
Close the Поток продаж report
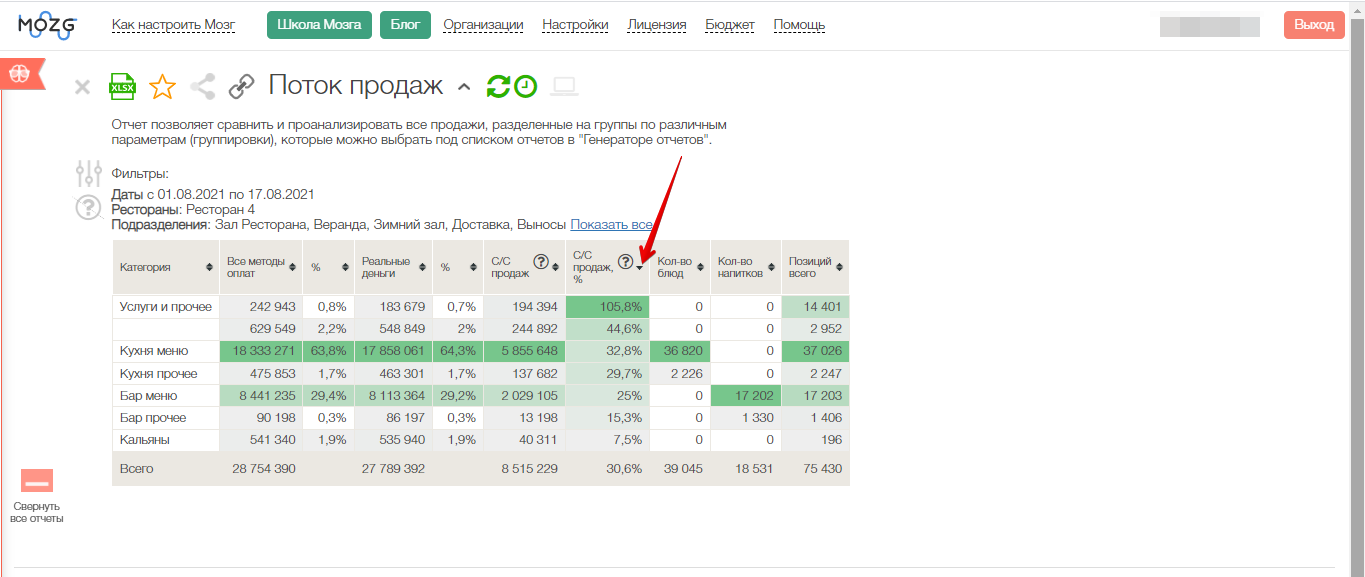coord(83,87)
